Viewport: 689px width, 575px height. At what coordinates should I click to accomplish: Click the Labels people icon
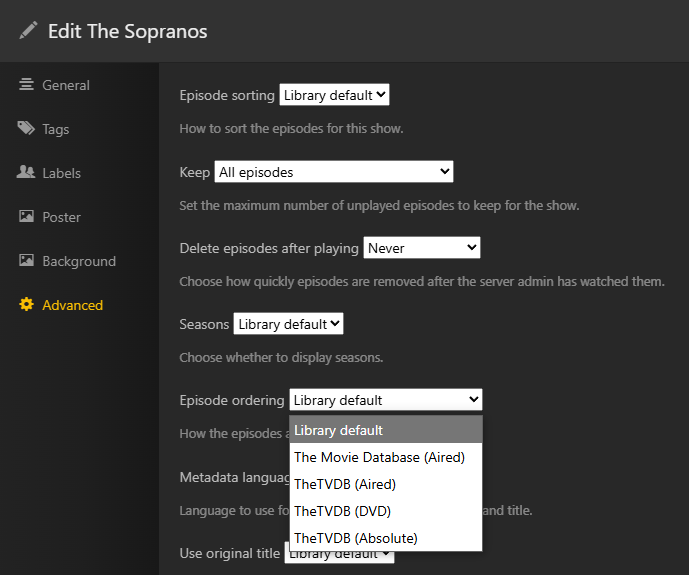click(26, 173)
